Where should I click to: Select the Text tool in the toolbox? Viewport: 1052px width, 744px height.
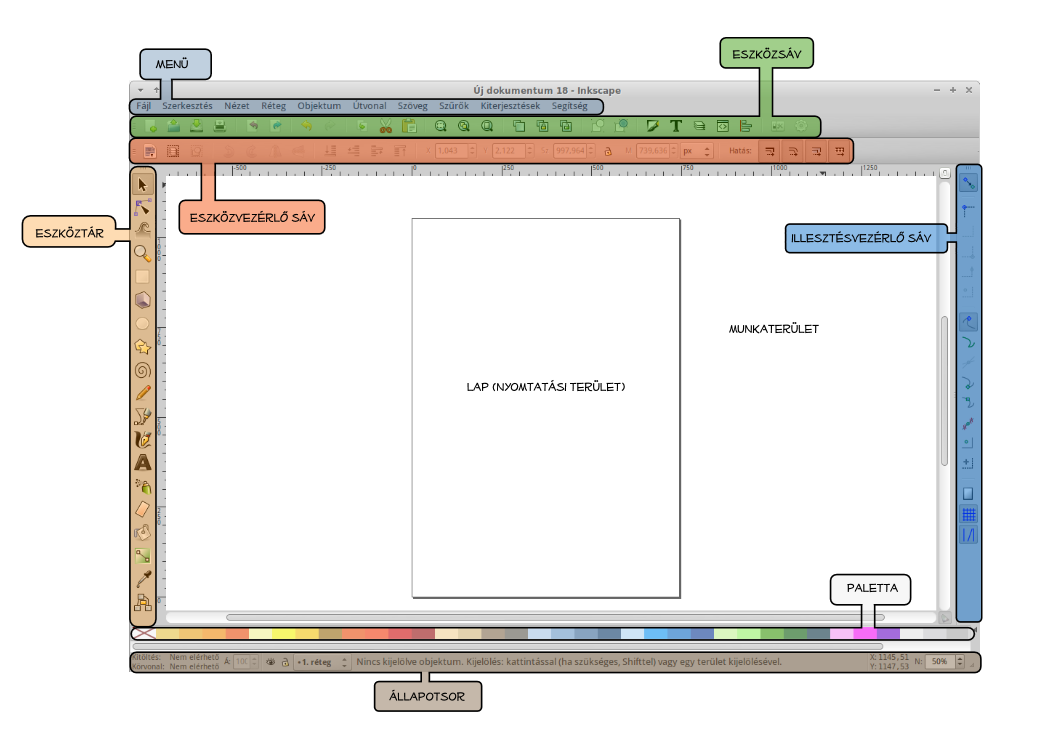point(143,462)
